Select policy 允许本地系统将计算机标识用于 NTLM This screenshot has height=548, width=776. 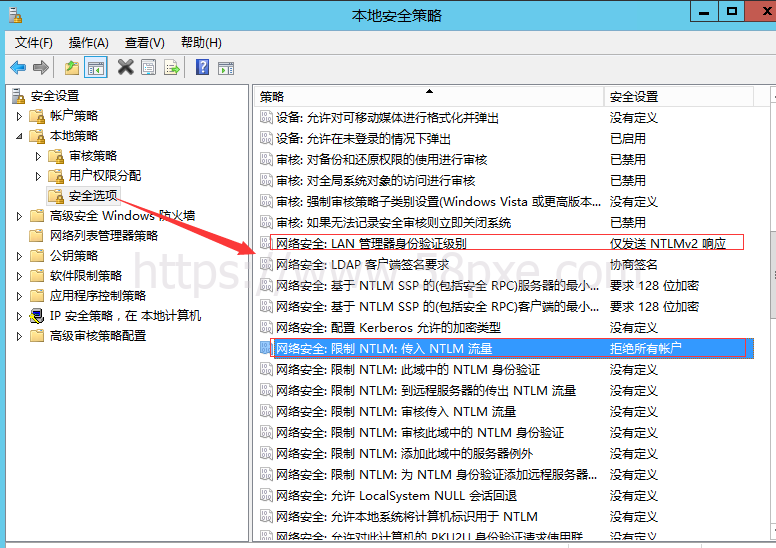pos(407,516)
